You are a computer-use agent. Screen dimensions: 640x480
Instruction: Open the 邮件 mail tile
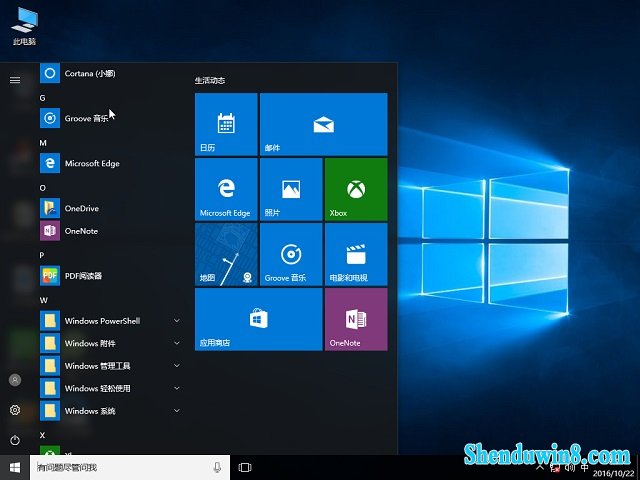(x=324, y=124)
